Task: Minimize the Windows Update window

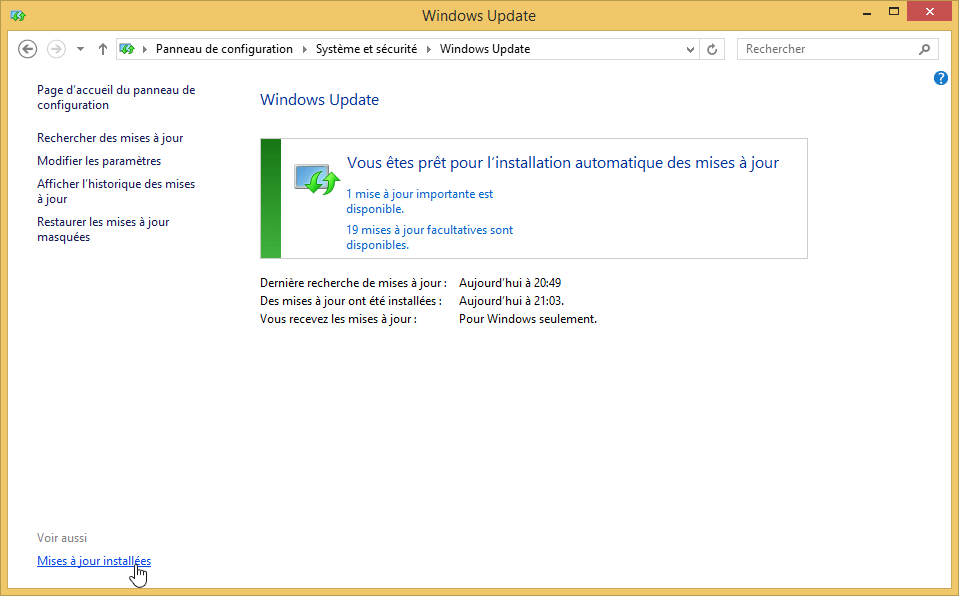Action: click(x=867, y=13)
